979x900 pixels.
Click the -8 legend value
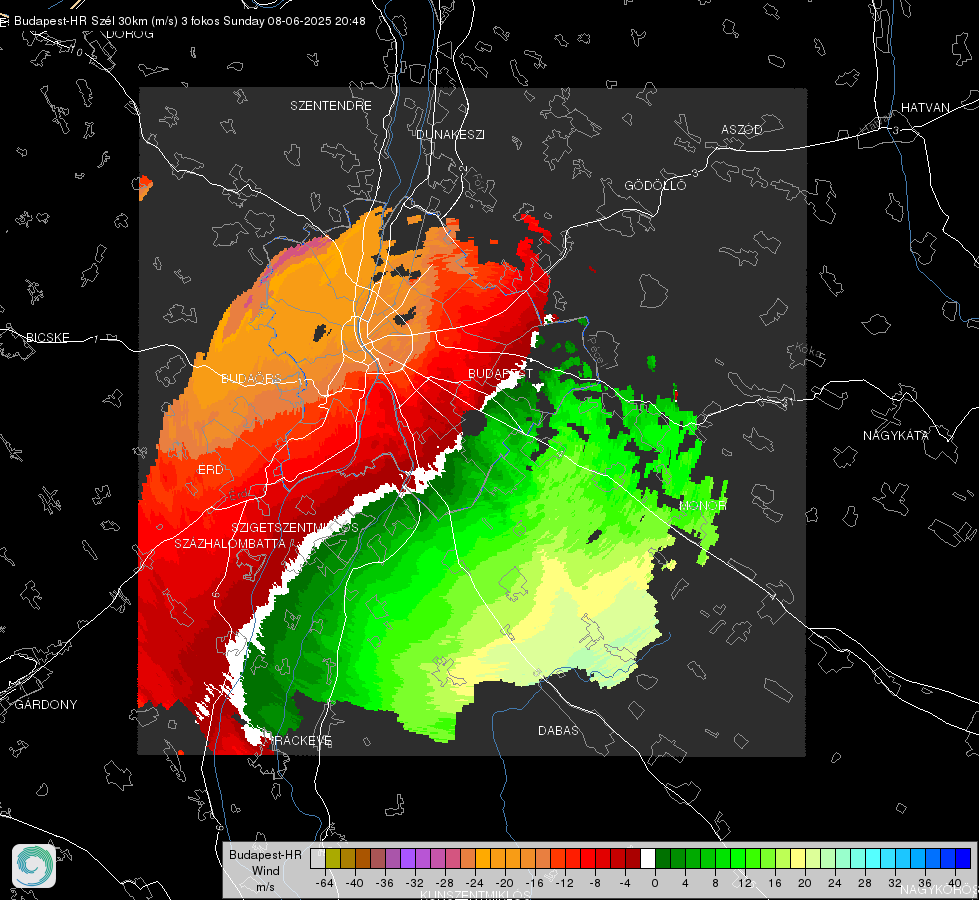(595, 883)
